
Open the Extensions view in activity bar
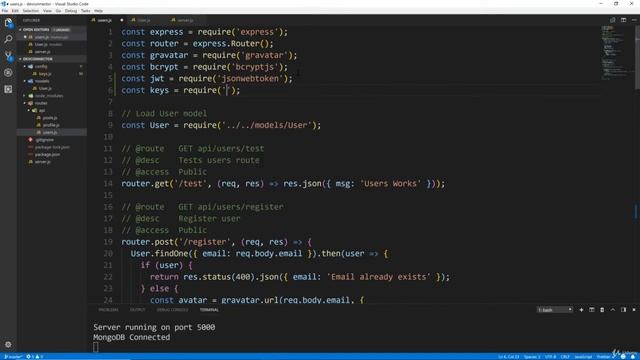point(8,89)
